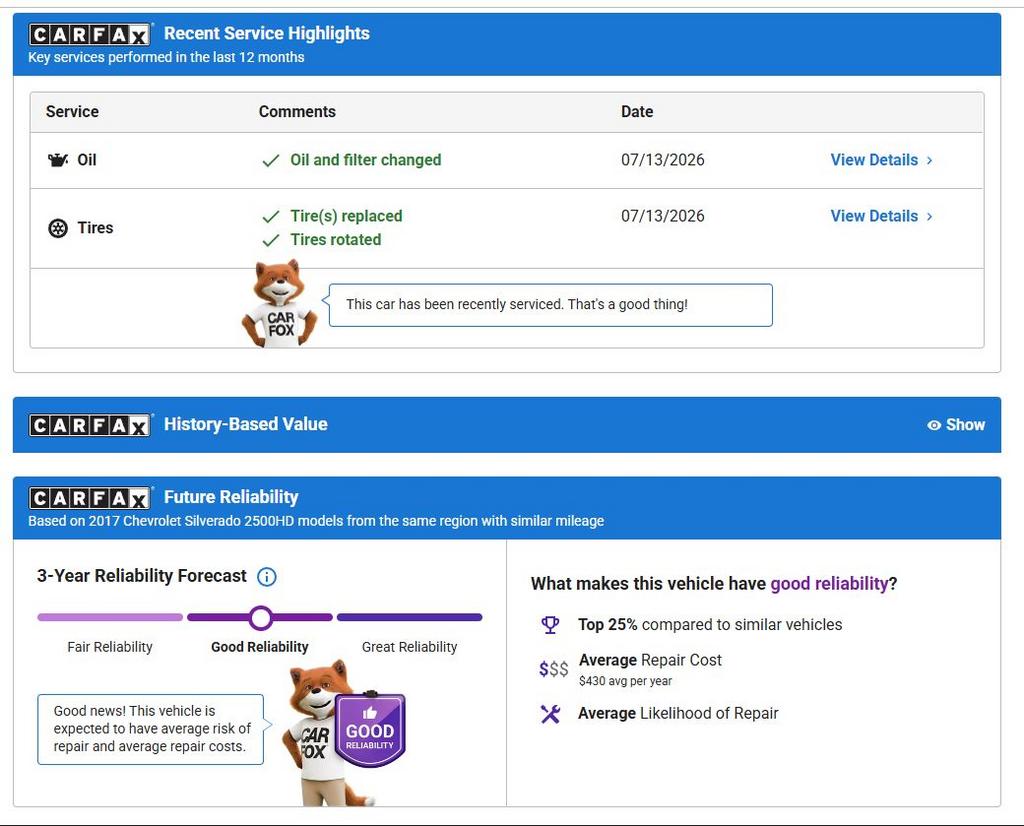Click the Service column header

72,112
